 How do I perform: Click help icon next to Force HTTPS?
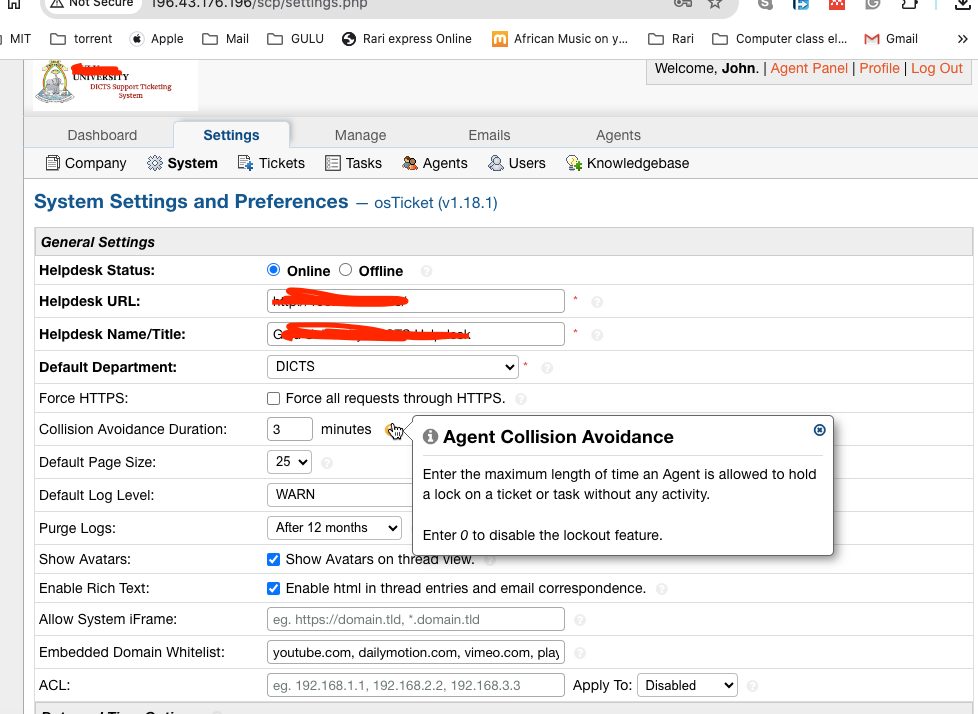click(521, 399)
